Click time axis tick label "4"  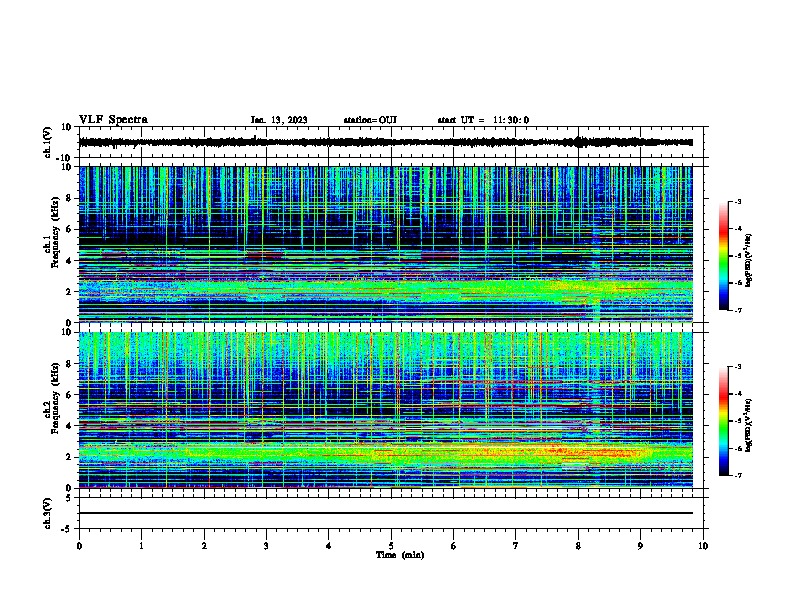329,546
